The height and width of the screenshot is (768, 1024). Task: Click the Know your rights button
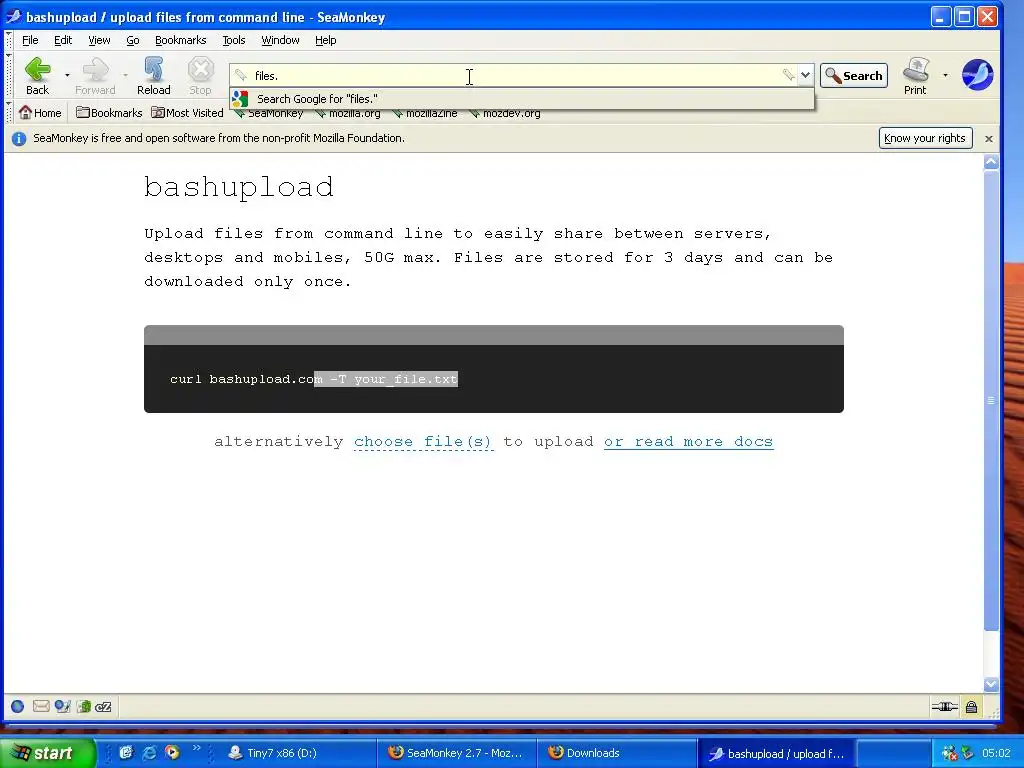point(925,138)
